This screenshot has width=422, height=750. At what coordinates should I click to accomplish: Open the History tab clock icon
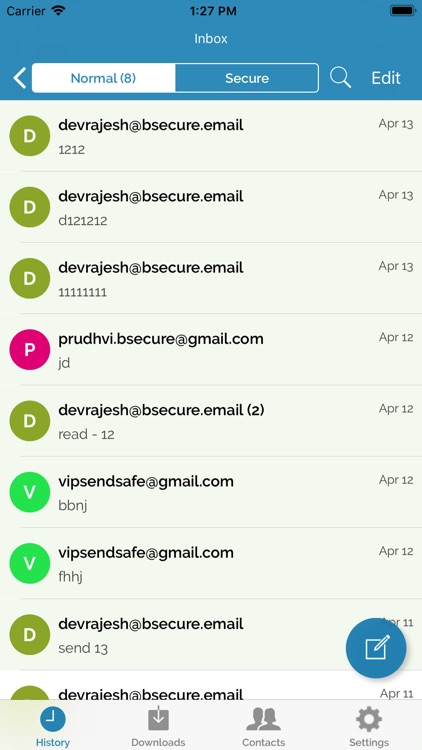[x=53, y=720]
